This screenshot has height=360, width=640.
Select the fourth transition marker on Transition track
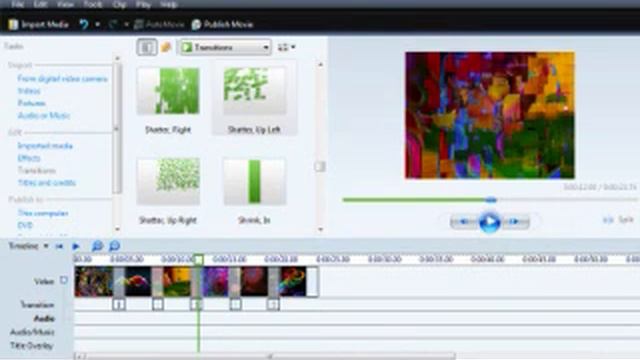point(235,304)
